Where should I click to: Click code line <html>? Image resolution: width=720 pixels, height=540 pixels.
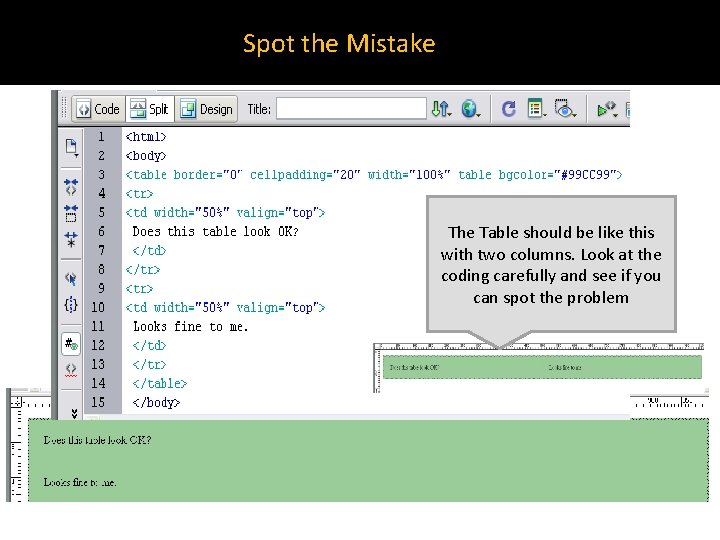pos(146,137)
